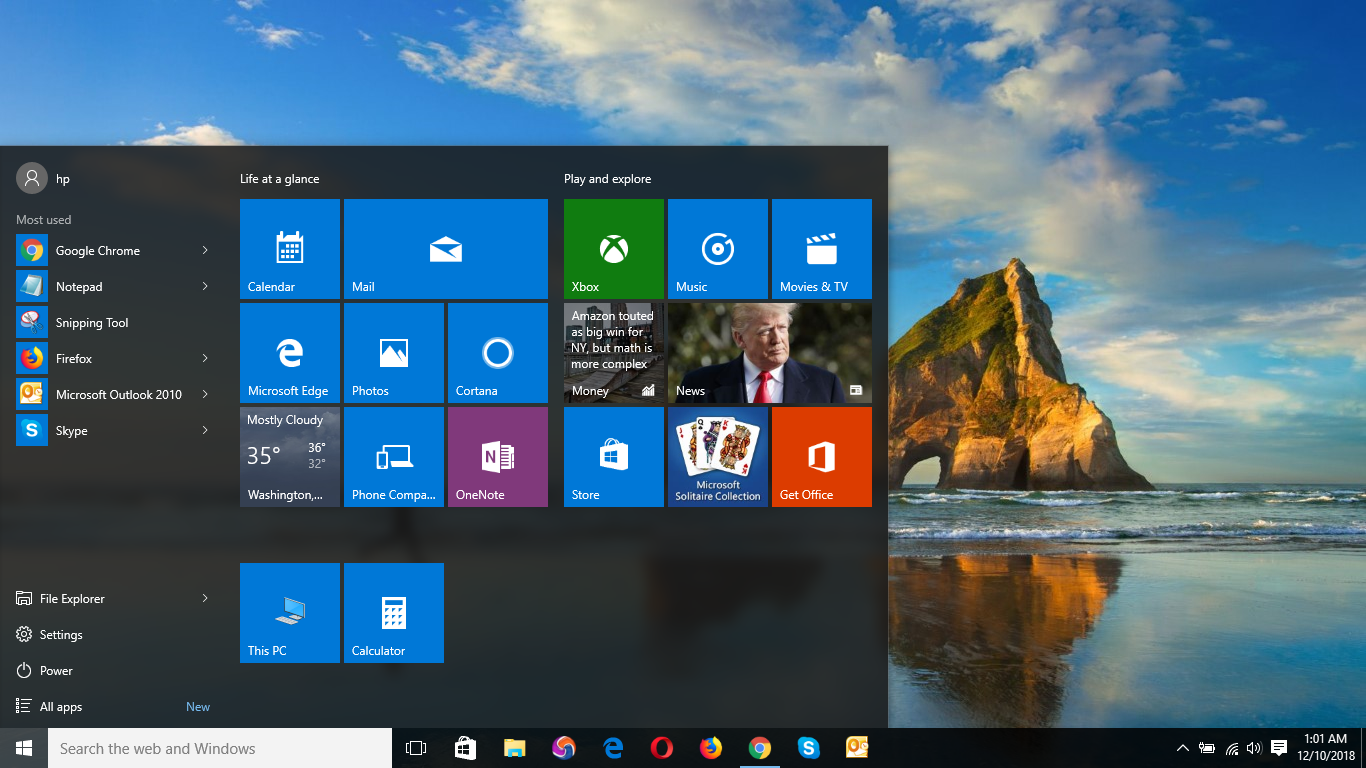Select the Play and explore heading
Viewport: 1366px width, 768px height.
point(607,179)
